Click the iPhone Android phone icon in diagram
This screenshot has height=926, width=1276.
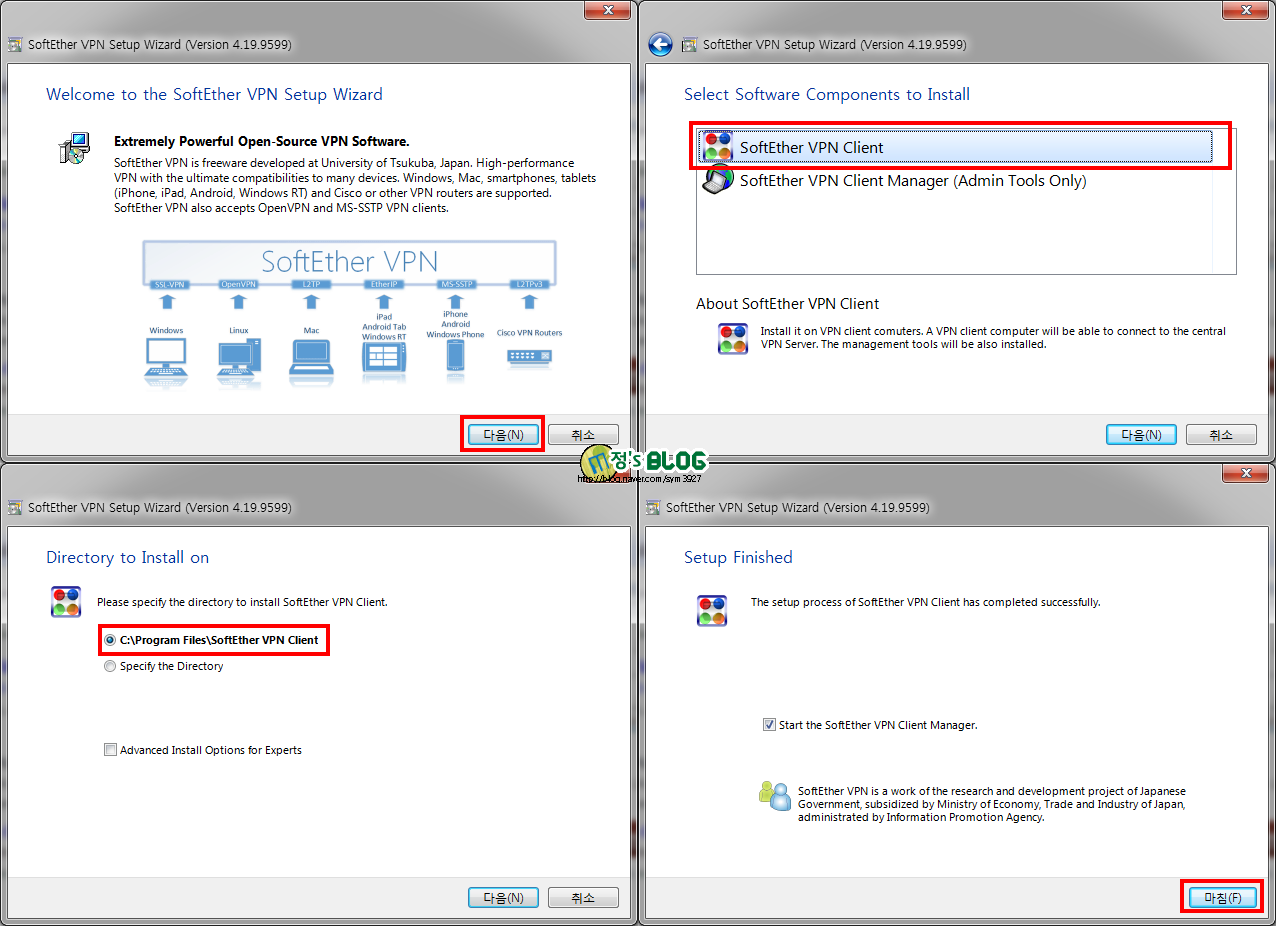(456, 357)
